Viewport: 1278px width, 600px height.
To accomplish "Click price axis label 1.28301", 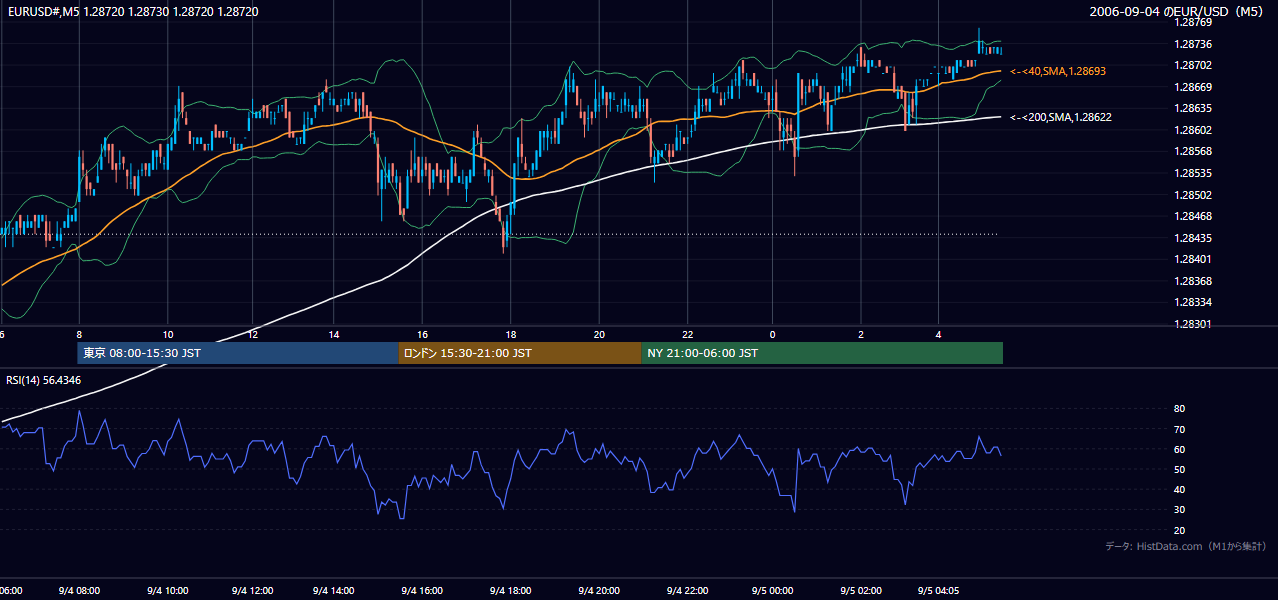I will tap(1193, 324).
